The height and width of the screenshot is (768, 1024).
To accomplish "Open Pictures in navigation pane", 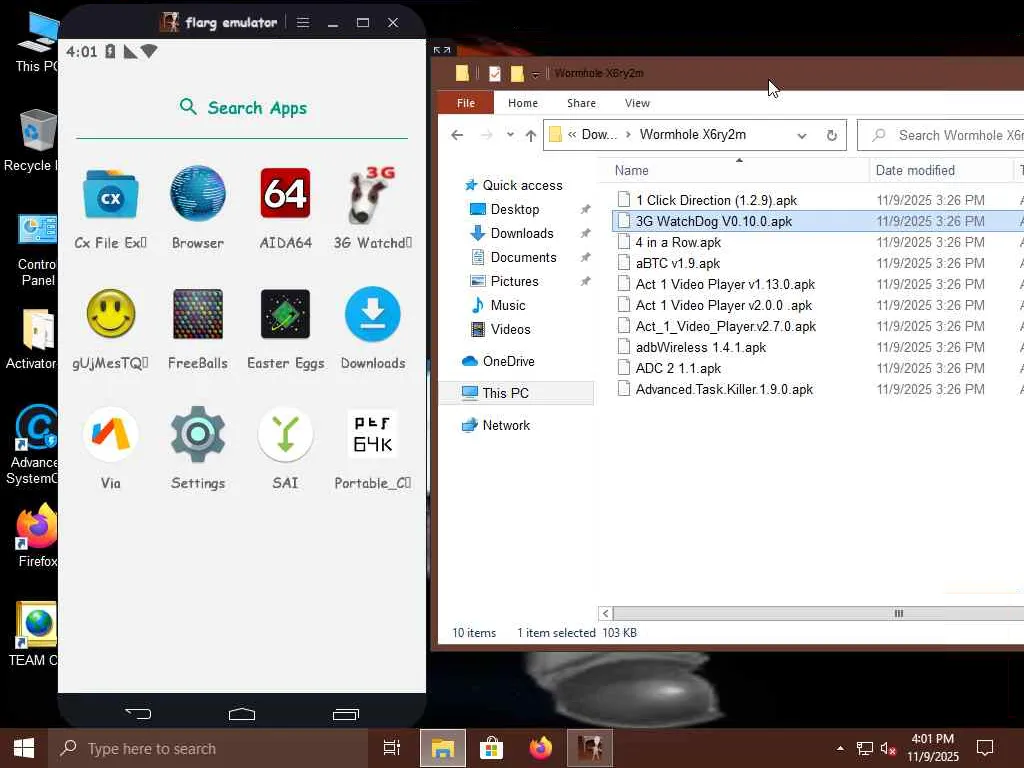I will 515,281.
